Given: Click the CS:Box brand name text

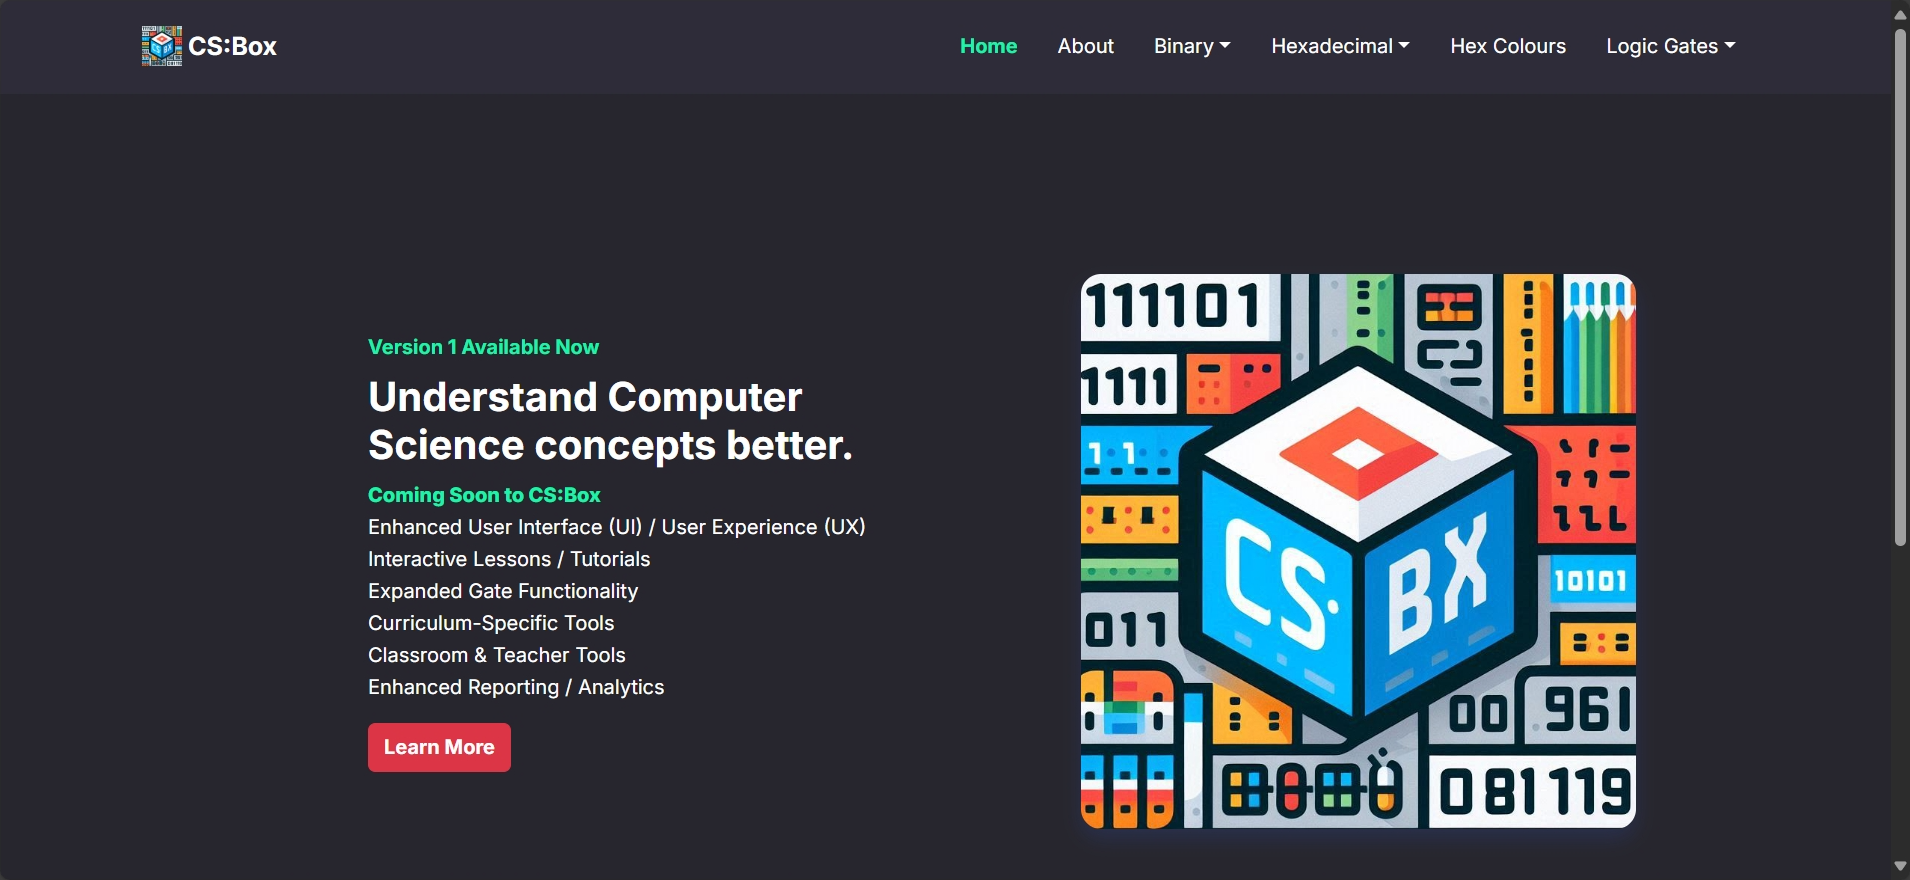Looking at the screenshot, I should coord(232,47).
